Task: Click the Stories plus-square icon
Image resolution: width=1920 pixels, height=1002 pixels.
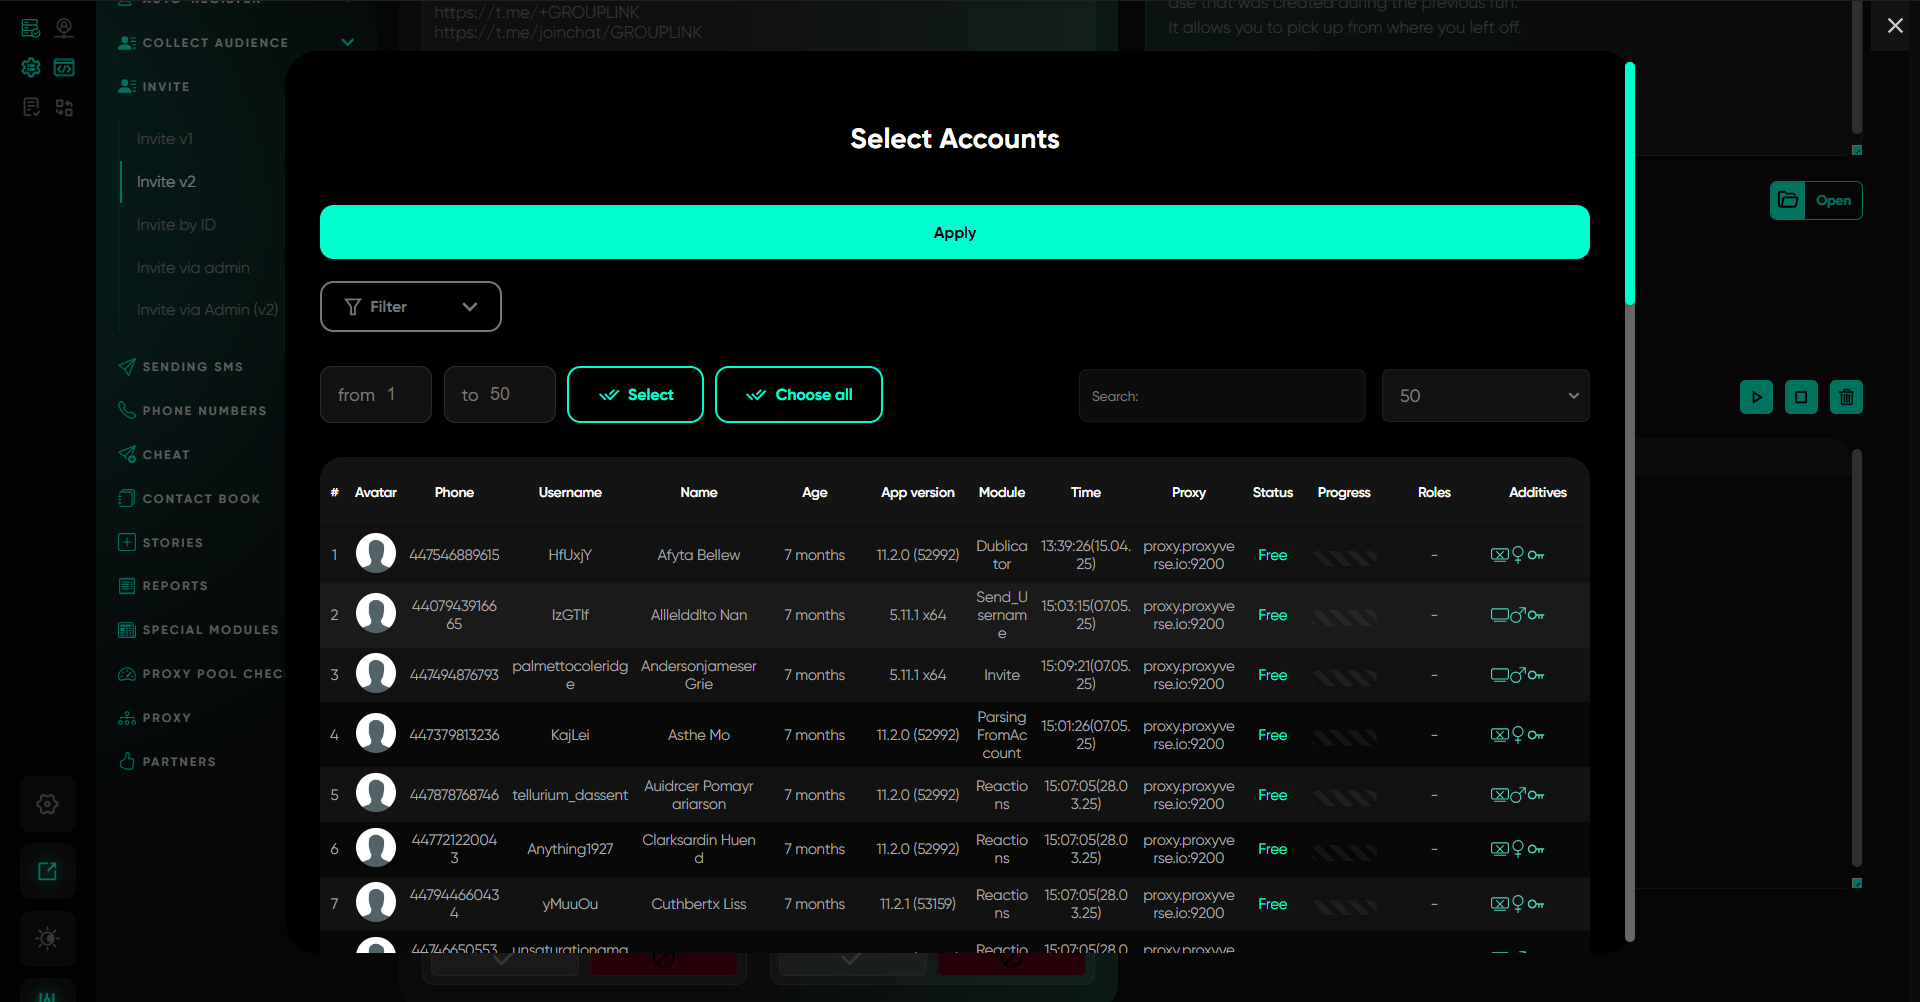Action: [127, 543]
